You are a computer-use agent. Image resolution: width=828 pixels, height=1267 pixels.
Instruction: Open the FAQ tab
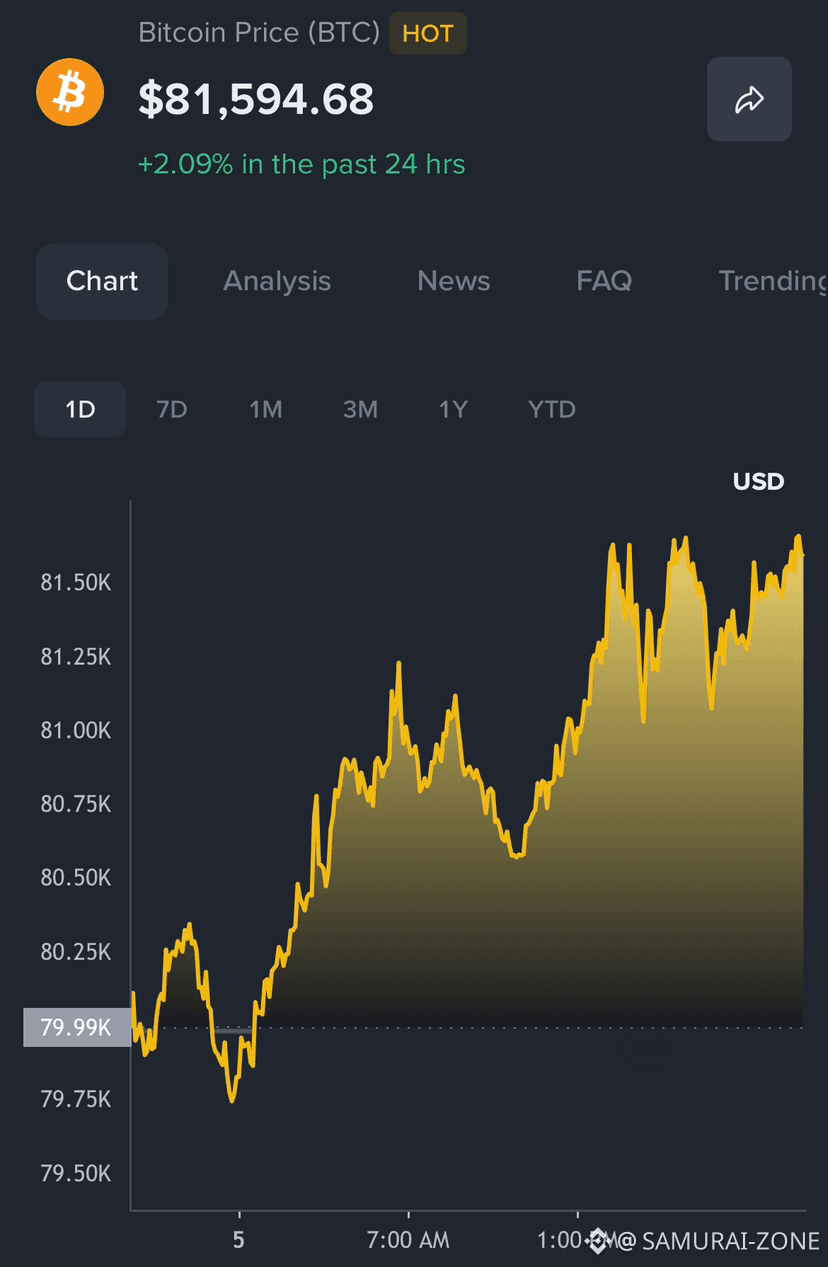point(604,281)
